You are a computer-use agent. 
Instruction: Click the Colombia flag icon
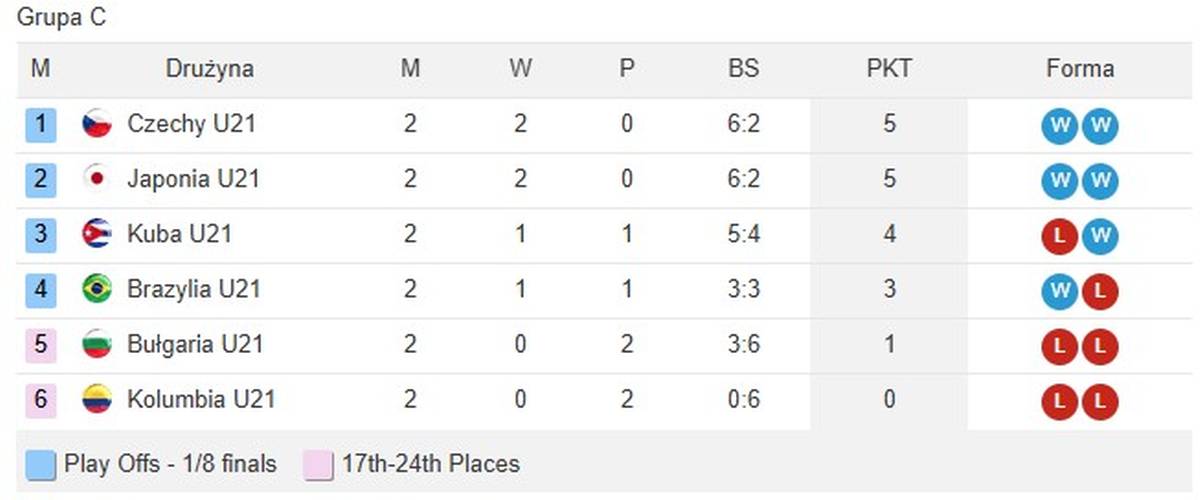[x=97, y=400]
